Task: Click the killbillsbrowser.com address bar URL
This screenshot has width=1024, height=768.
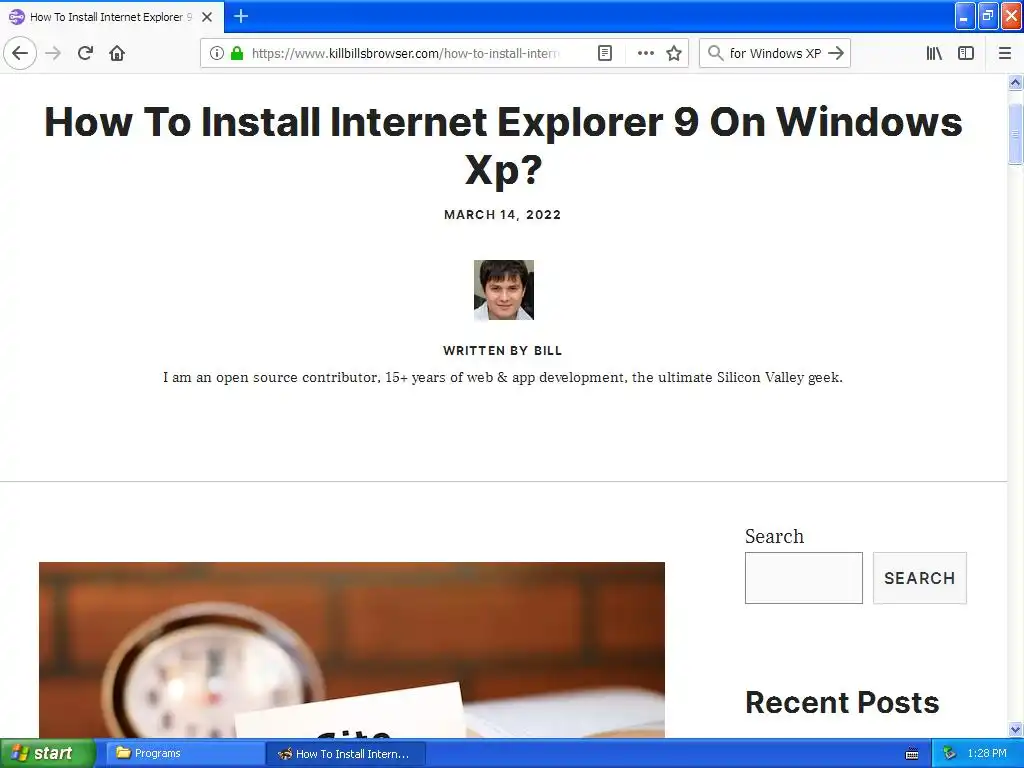Action: tap(405, 53)
